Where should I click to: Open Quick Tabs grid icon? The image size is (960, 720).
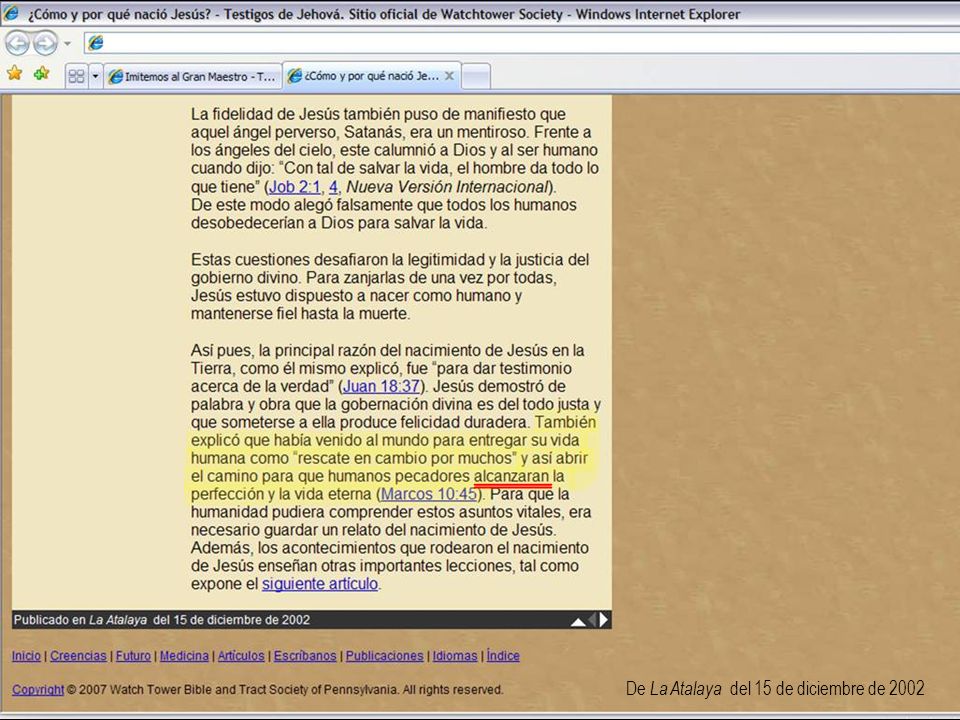(x=77, y=77)
